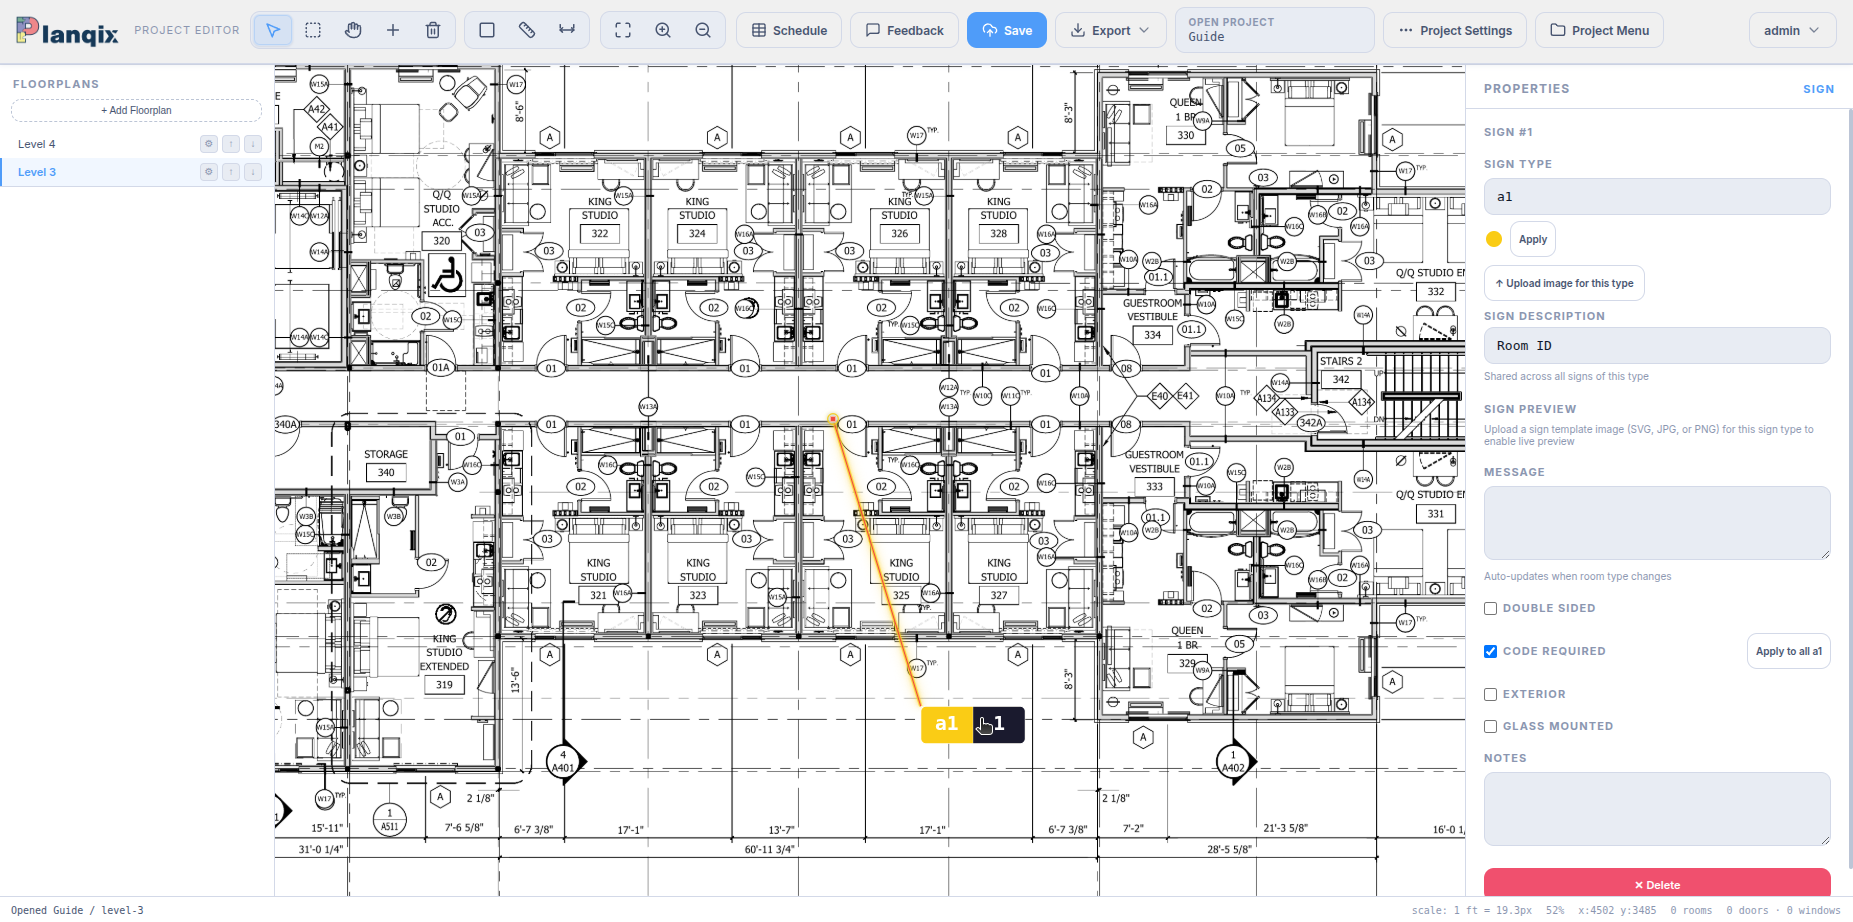
Task: Expand the Export dropdown
Action: [x=1110, y=30]
